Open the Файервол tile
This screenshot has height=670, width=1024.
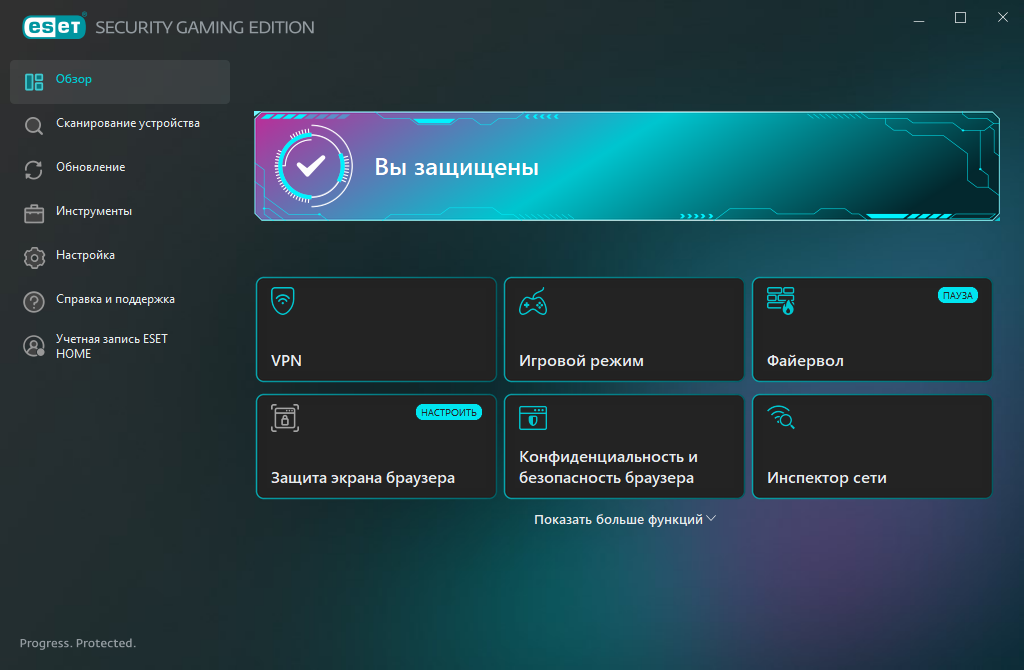(872, 329)
